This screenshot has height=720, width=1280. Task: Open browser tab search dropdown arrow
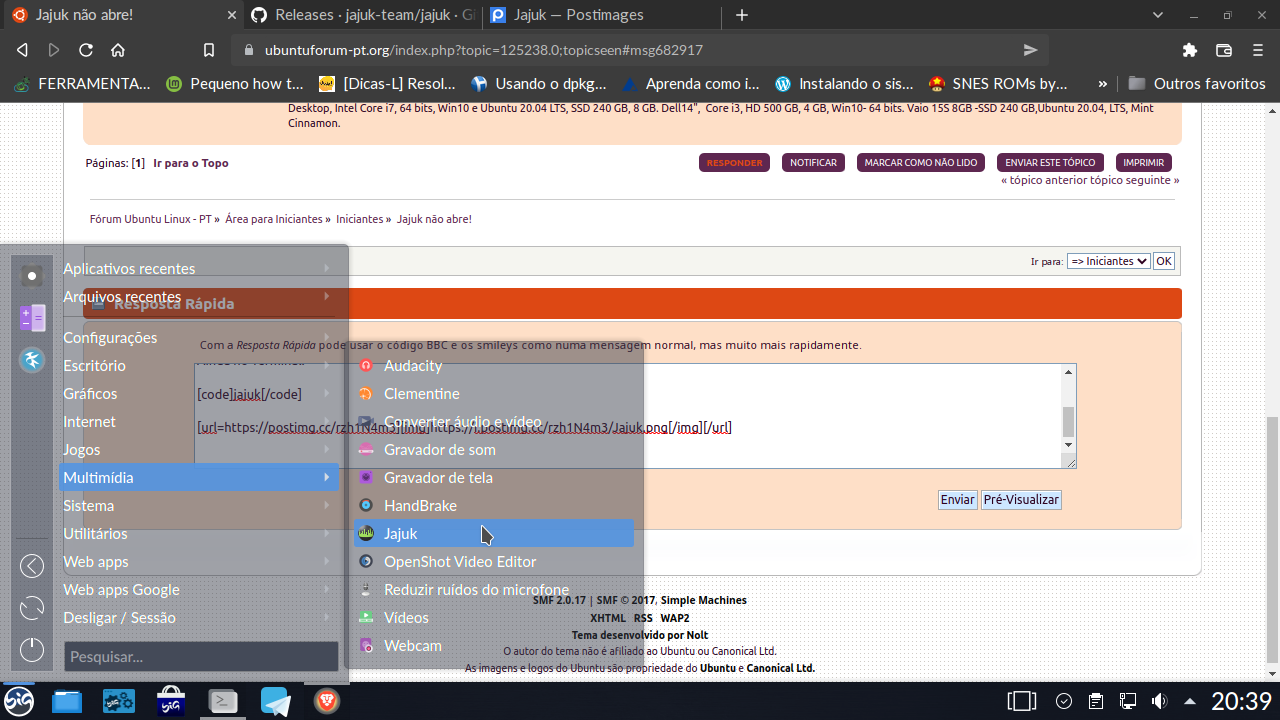click(1158, 15)
